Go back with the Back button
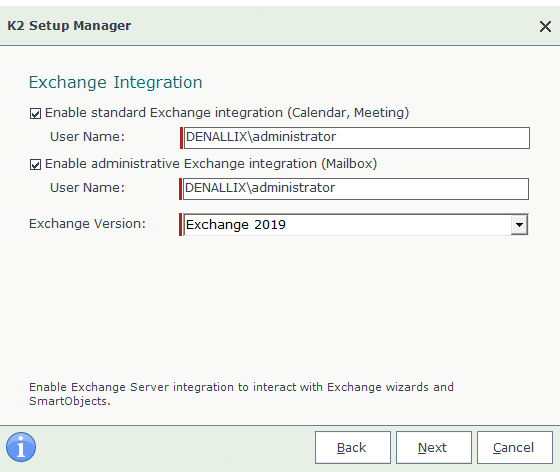 (x=352, y=447)
